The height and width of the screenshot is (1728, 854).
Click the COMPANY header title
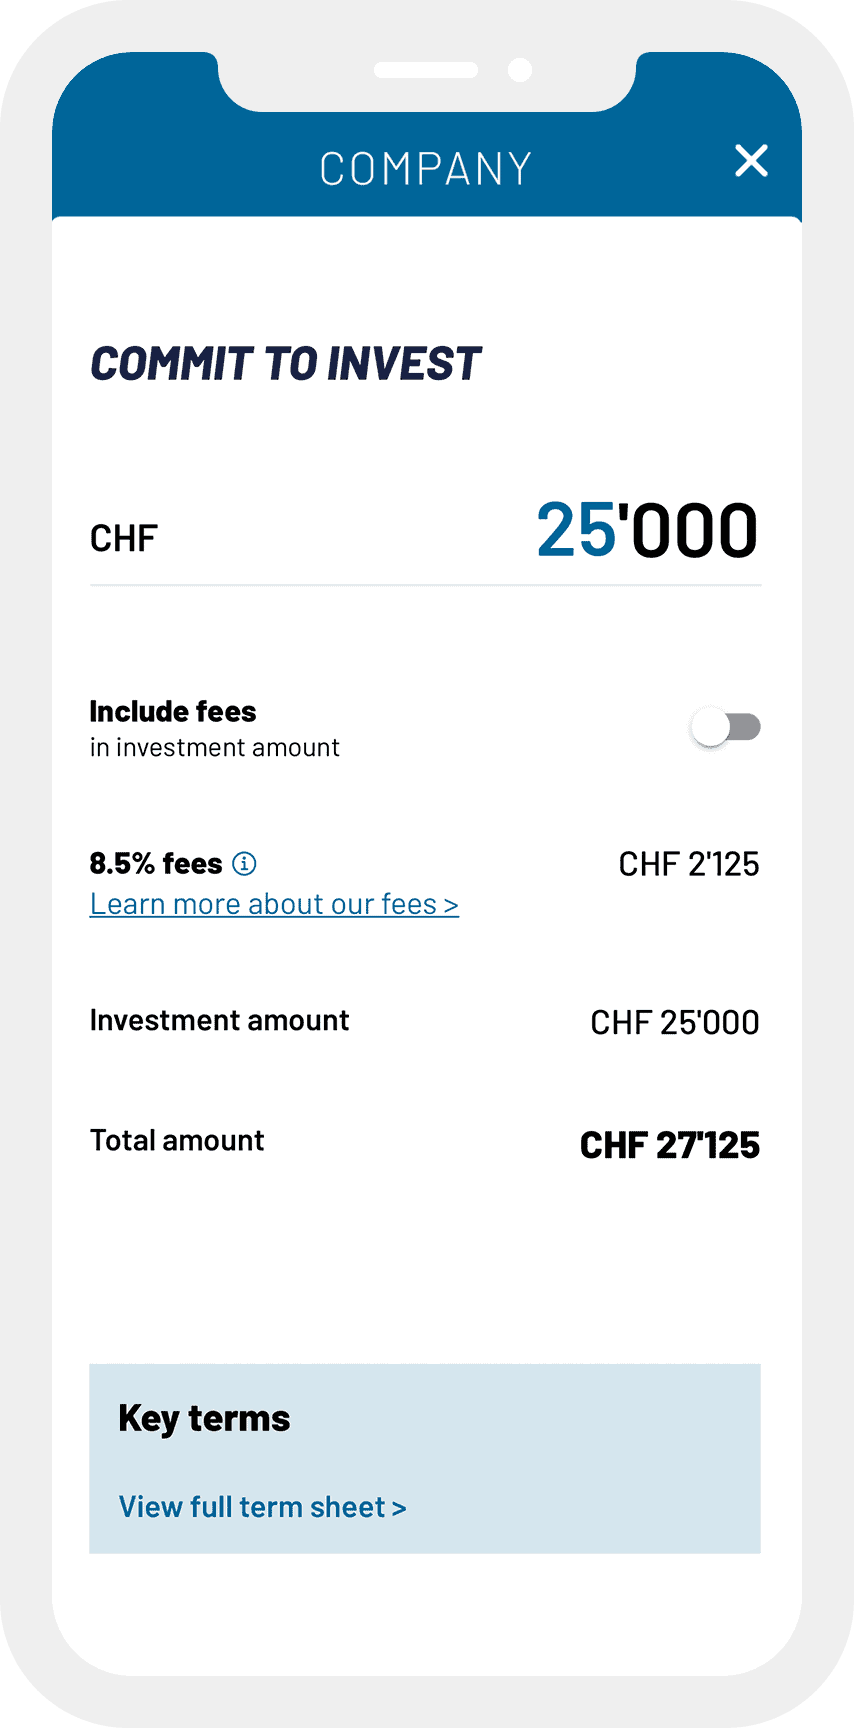pos(426,169)
